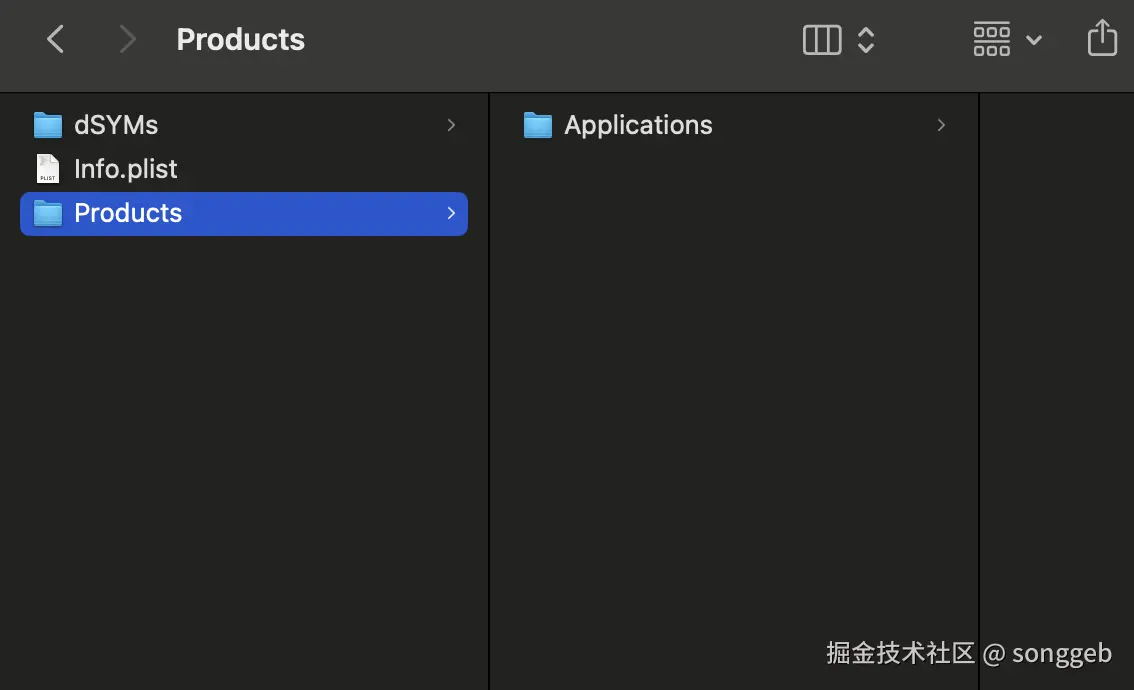Open the grouping dropdown chevron
Viewport: 1134px width, 690px height.
click(x=1034, y=40)
